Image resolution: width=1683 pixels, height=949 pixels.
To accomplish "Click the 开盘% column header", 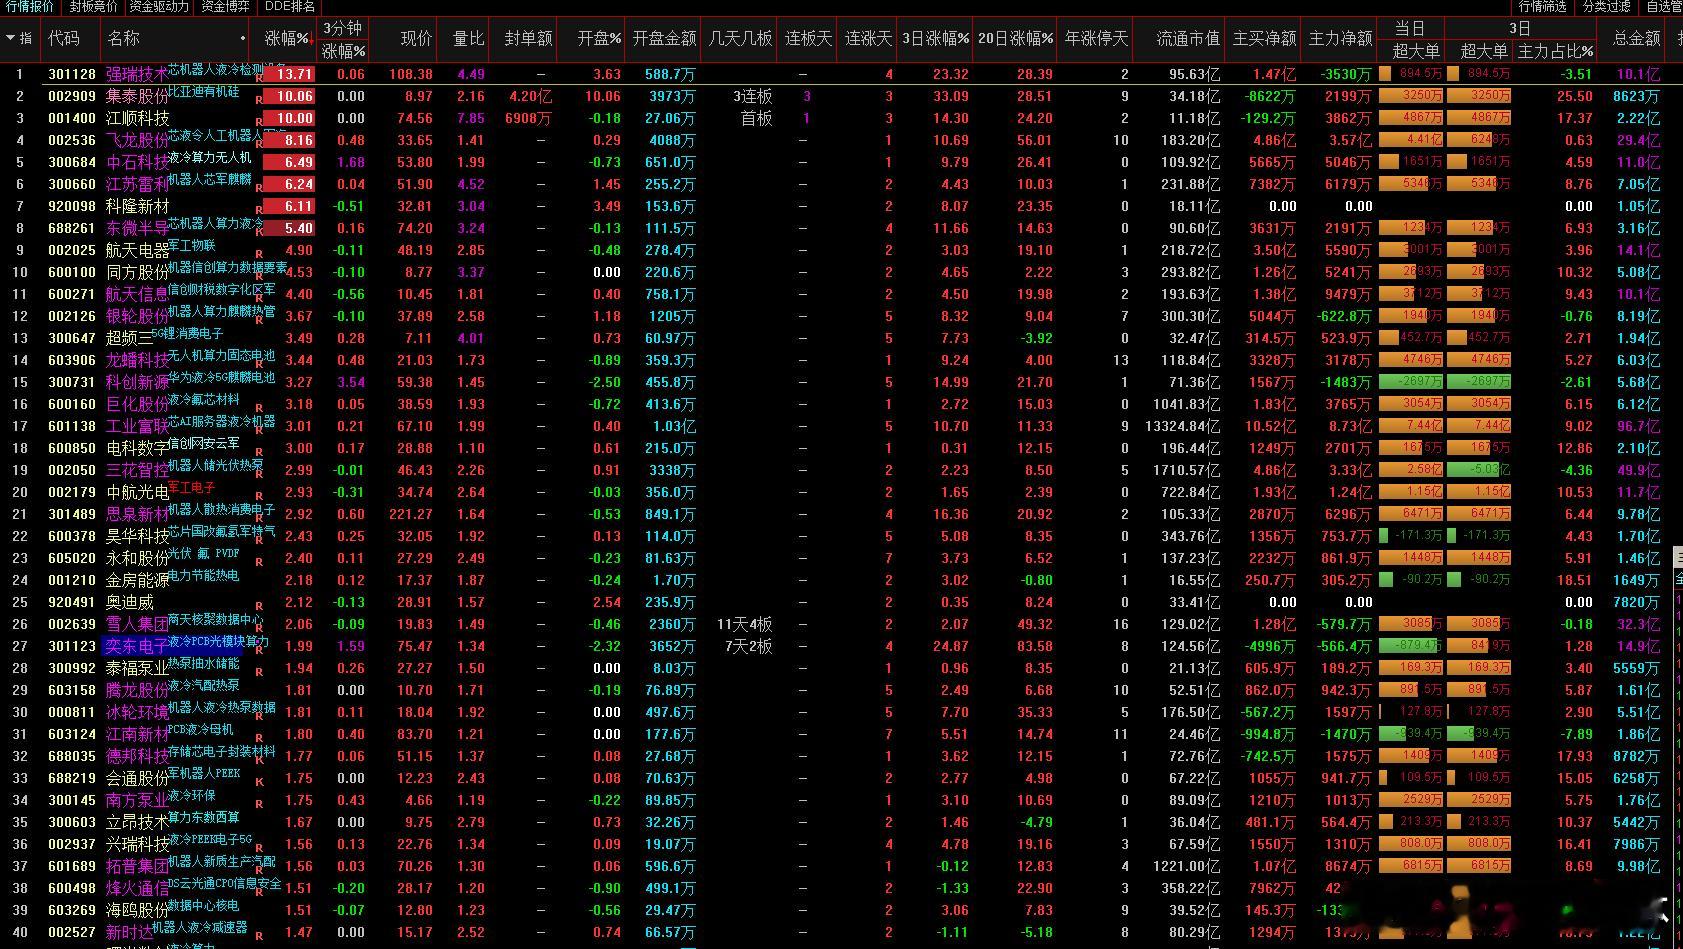I will click(x=599, y=38).
